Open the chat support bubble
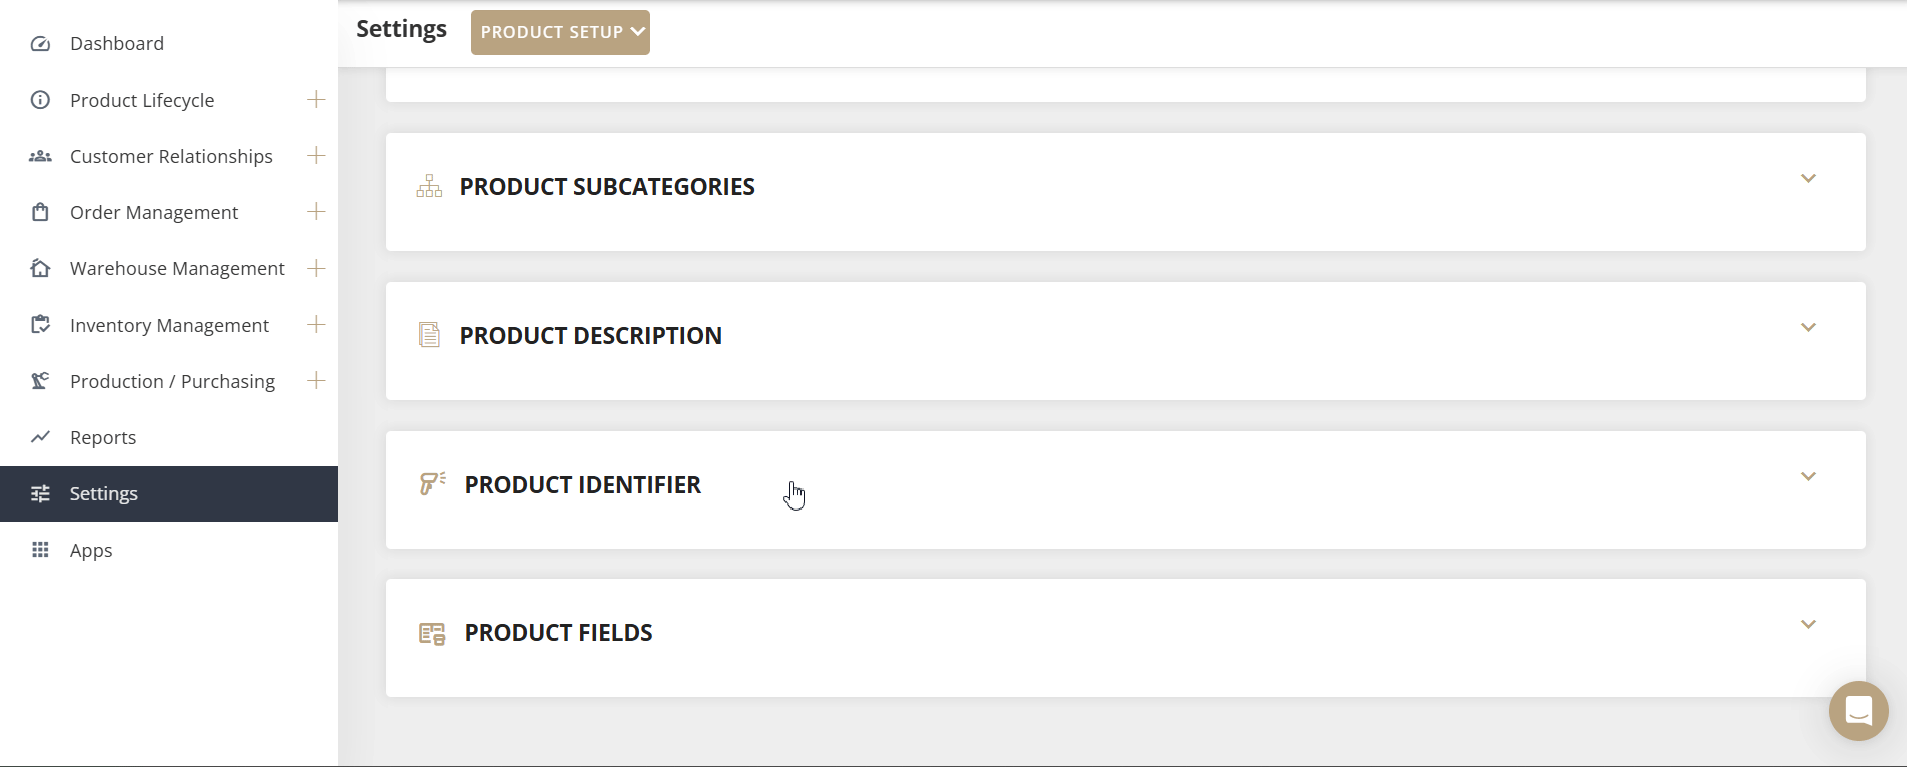1907x767 pixels. click(1858, 711)
